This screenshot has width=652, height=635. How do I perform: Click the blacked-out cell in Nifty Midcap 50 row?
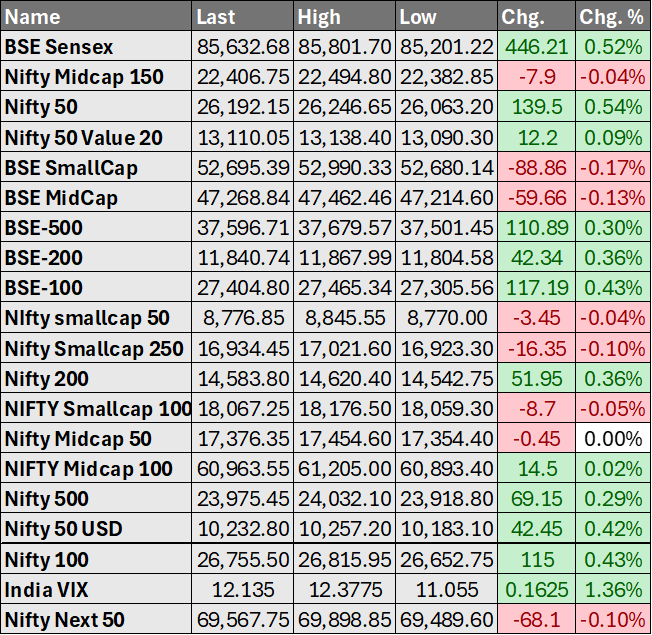click(612, 439)
